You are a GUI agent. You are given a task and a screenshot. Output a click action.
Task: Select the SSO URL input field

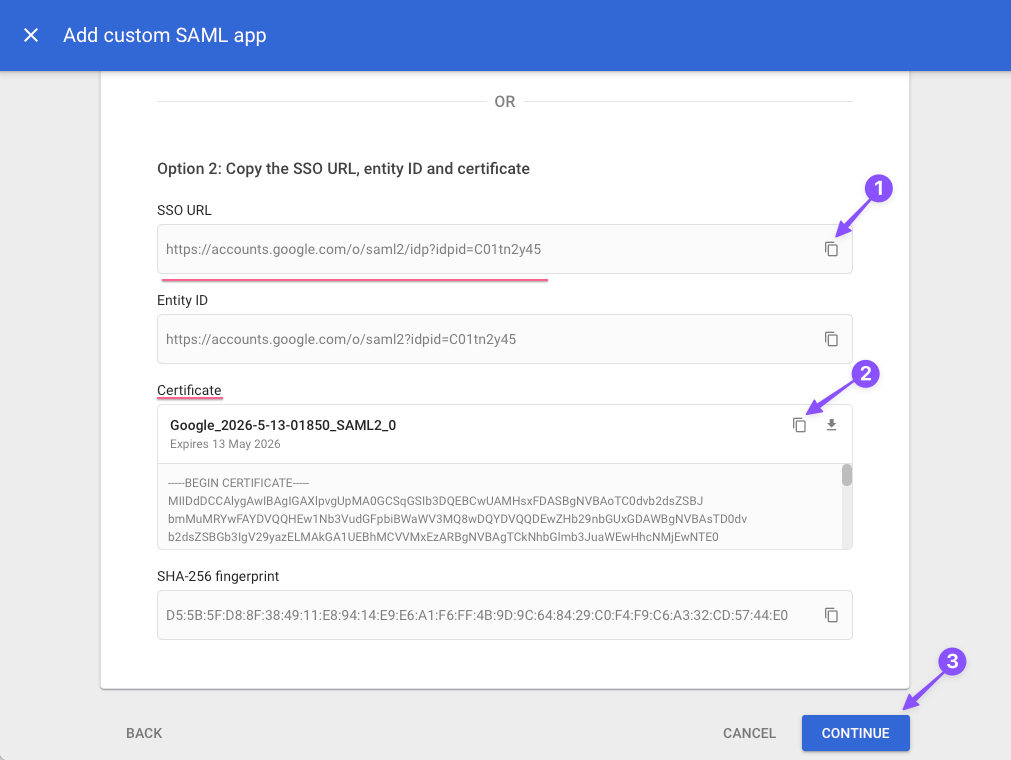(x=450, y=248)
